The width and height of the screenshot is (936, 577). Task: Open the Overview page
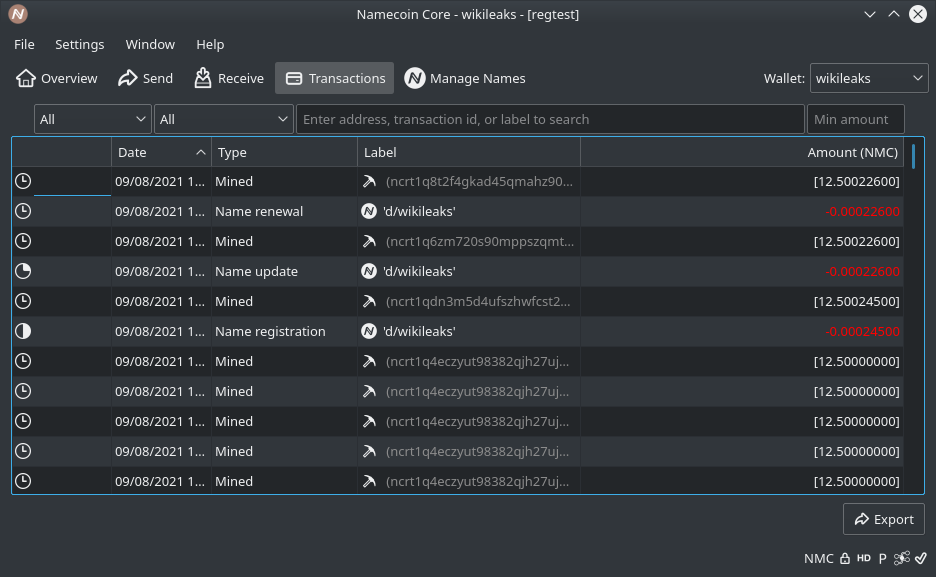point(56,78)
